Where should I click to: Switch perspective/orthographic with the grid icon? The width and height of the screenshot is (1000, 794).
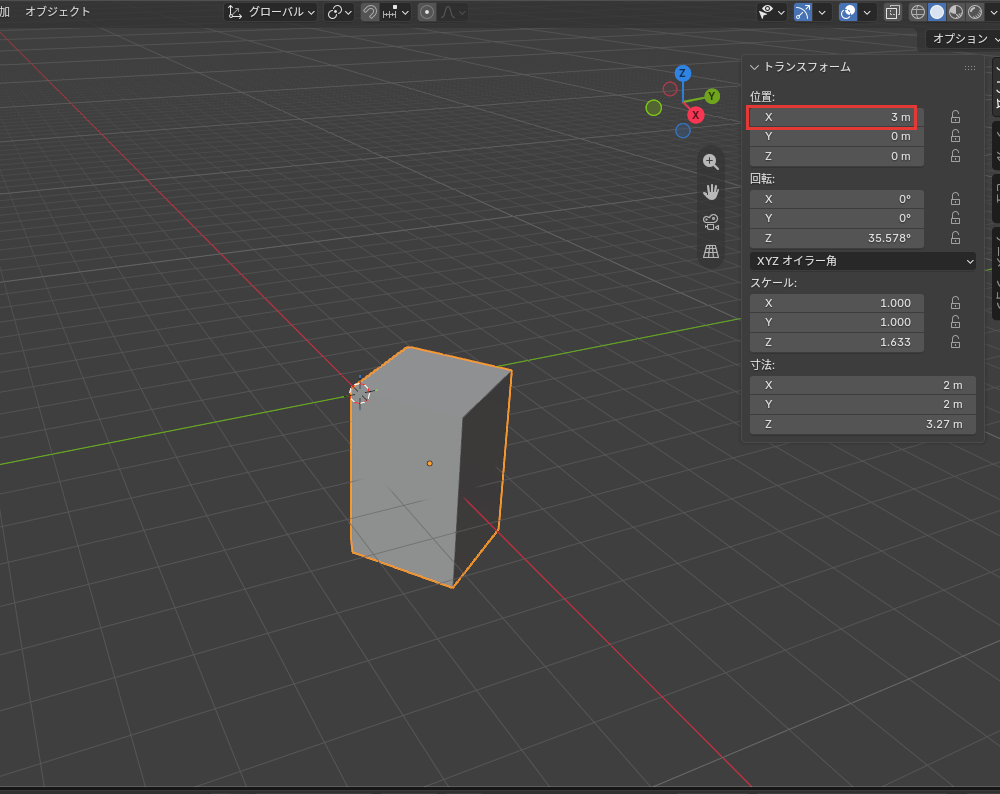click(710, 251)
